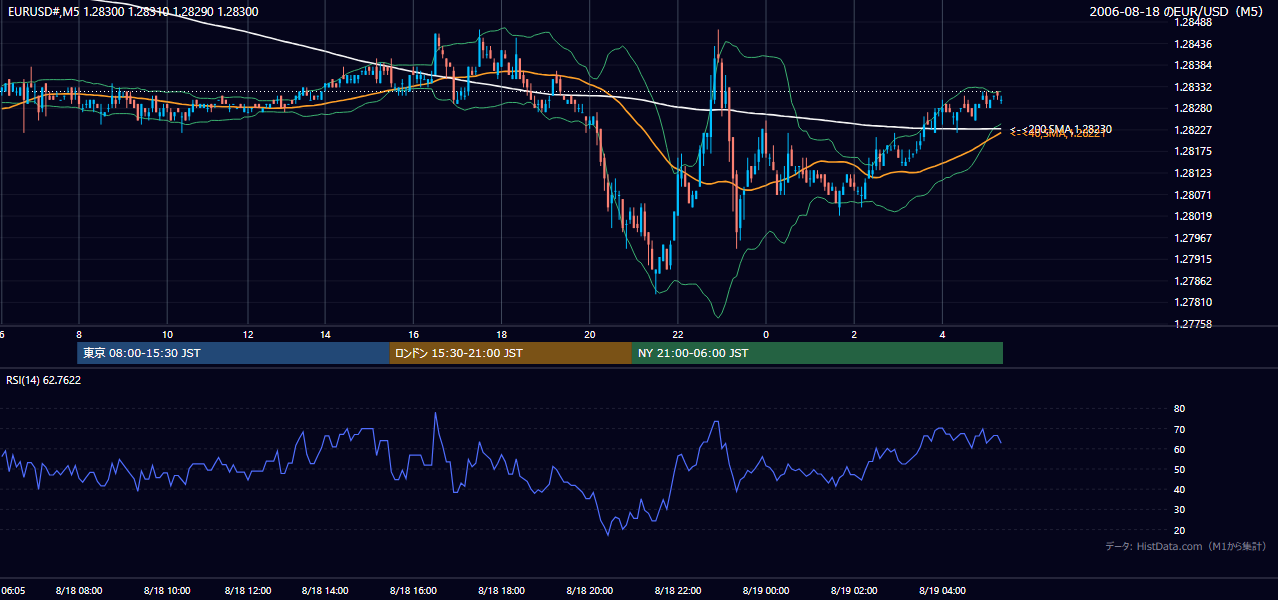Click RSI scale value 30
The image size is (1278, 600).
[x=1179, y=510]
